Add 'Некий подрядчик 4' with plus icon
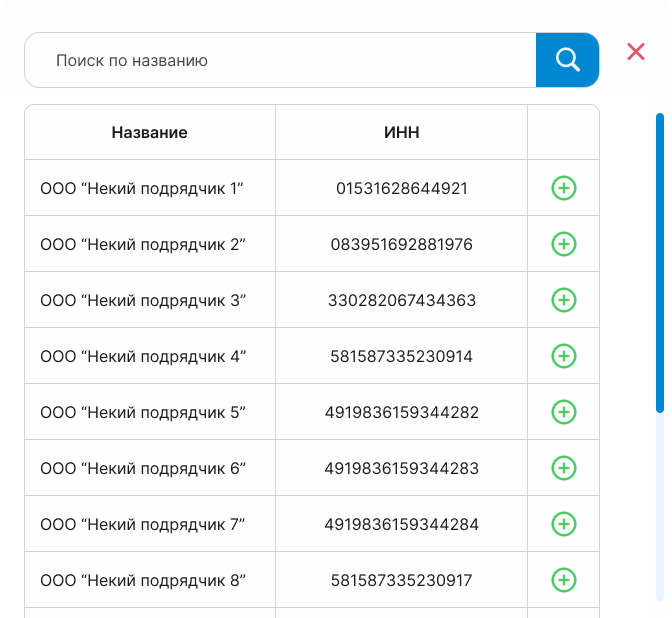The image size is (672, 618). (x=564, y=356)
